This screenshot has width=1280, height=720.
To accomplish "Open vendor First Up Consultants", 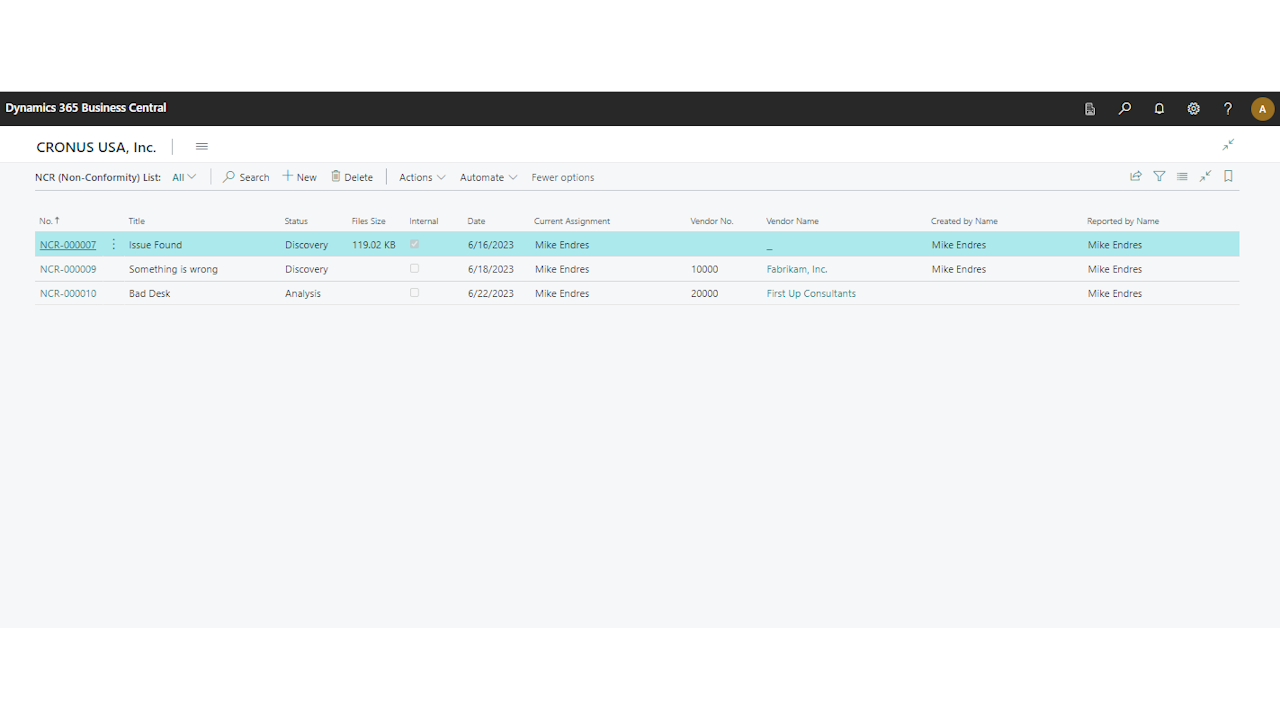I will click(811, 294).
